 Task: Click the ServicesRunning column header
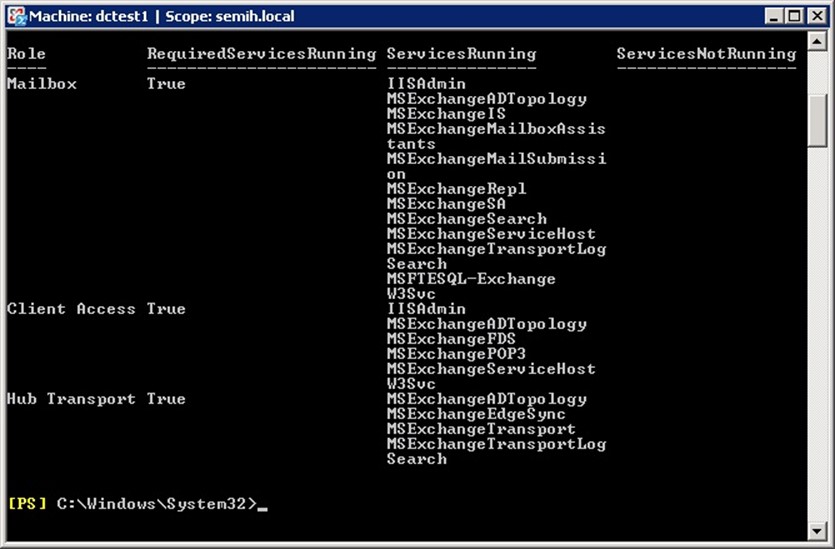tap(461, 54)
